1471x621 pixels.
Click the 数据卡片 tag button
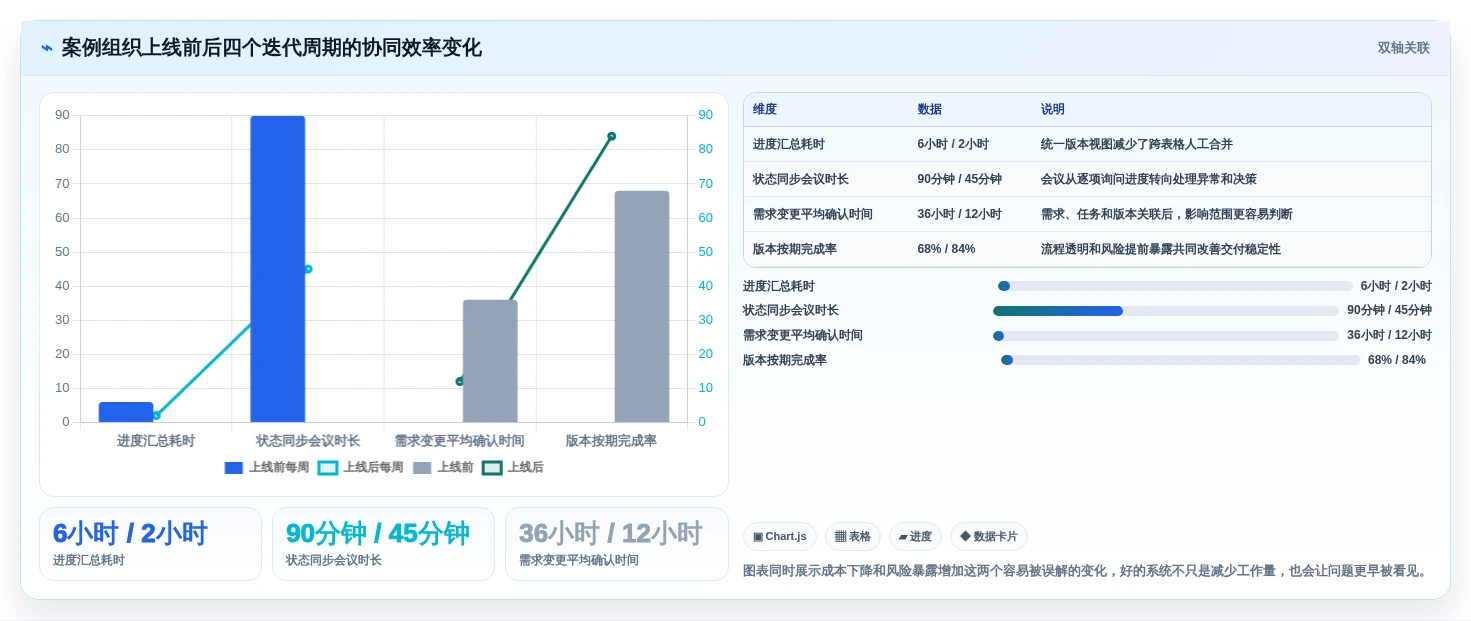pyautogui.click(x=989, y=537)
